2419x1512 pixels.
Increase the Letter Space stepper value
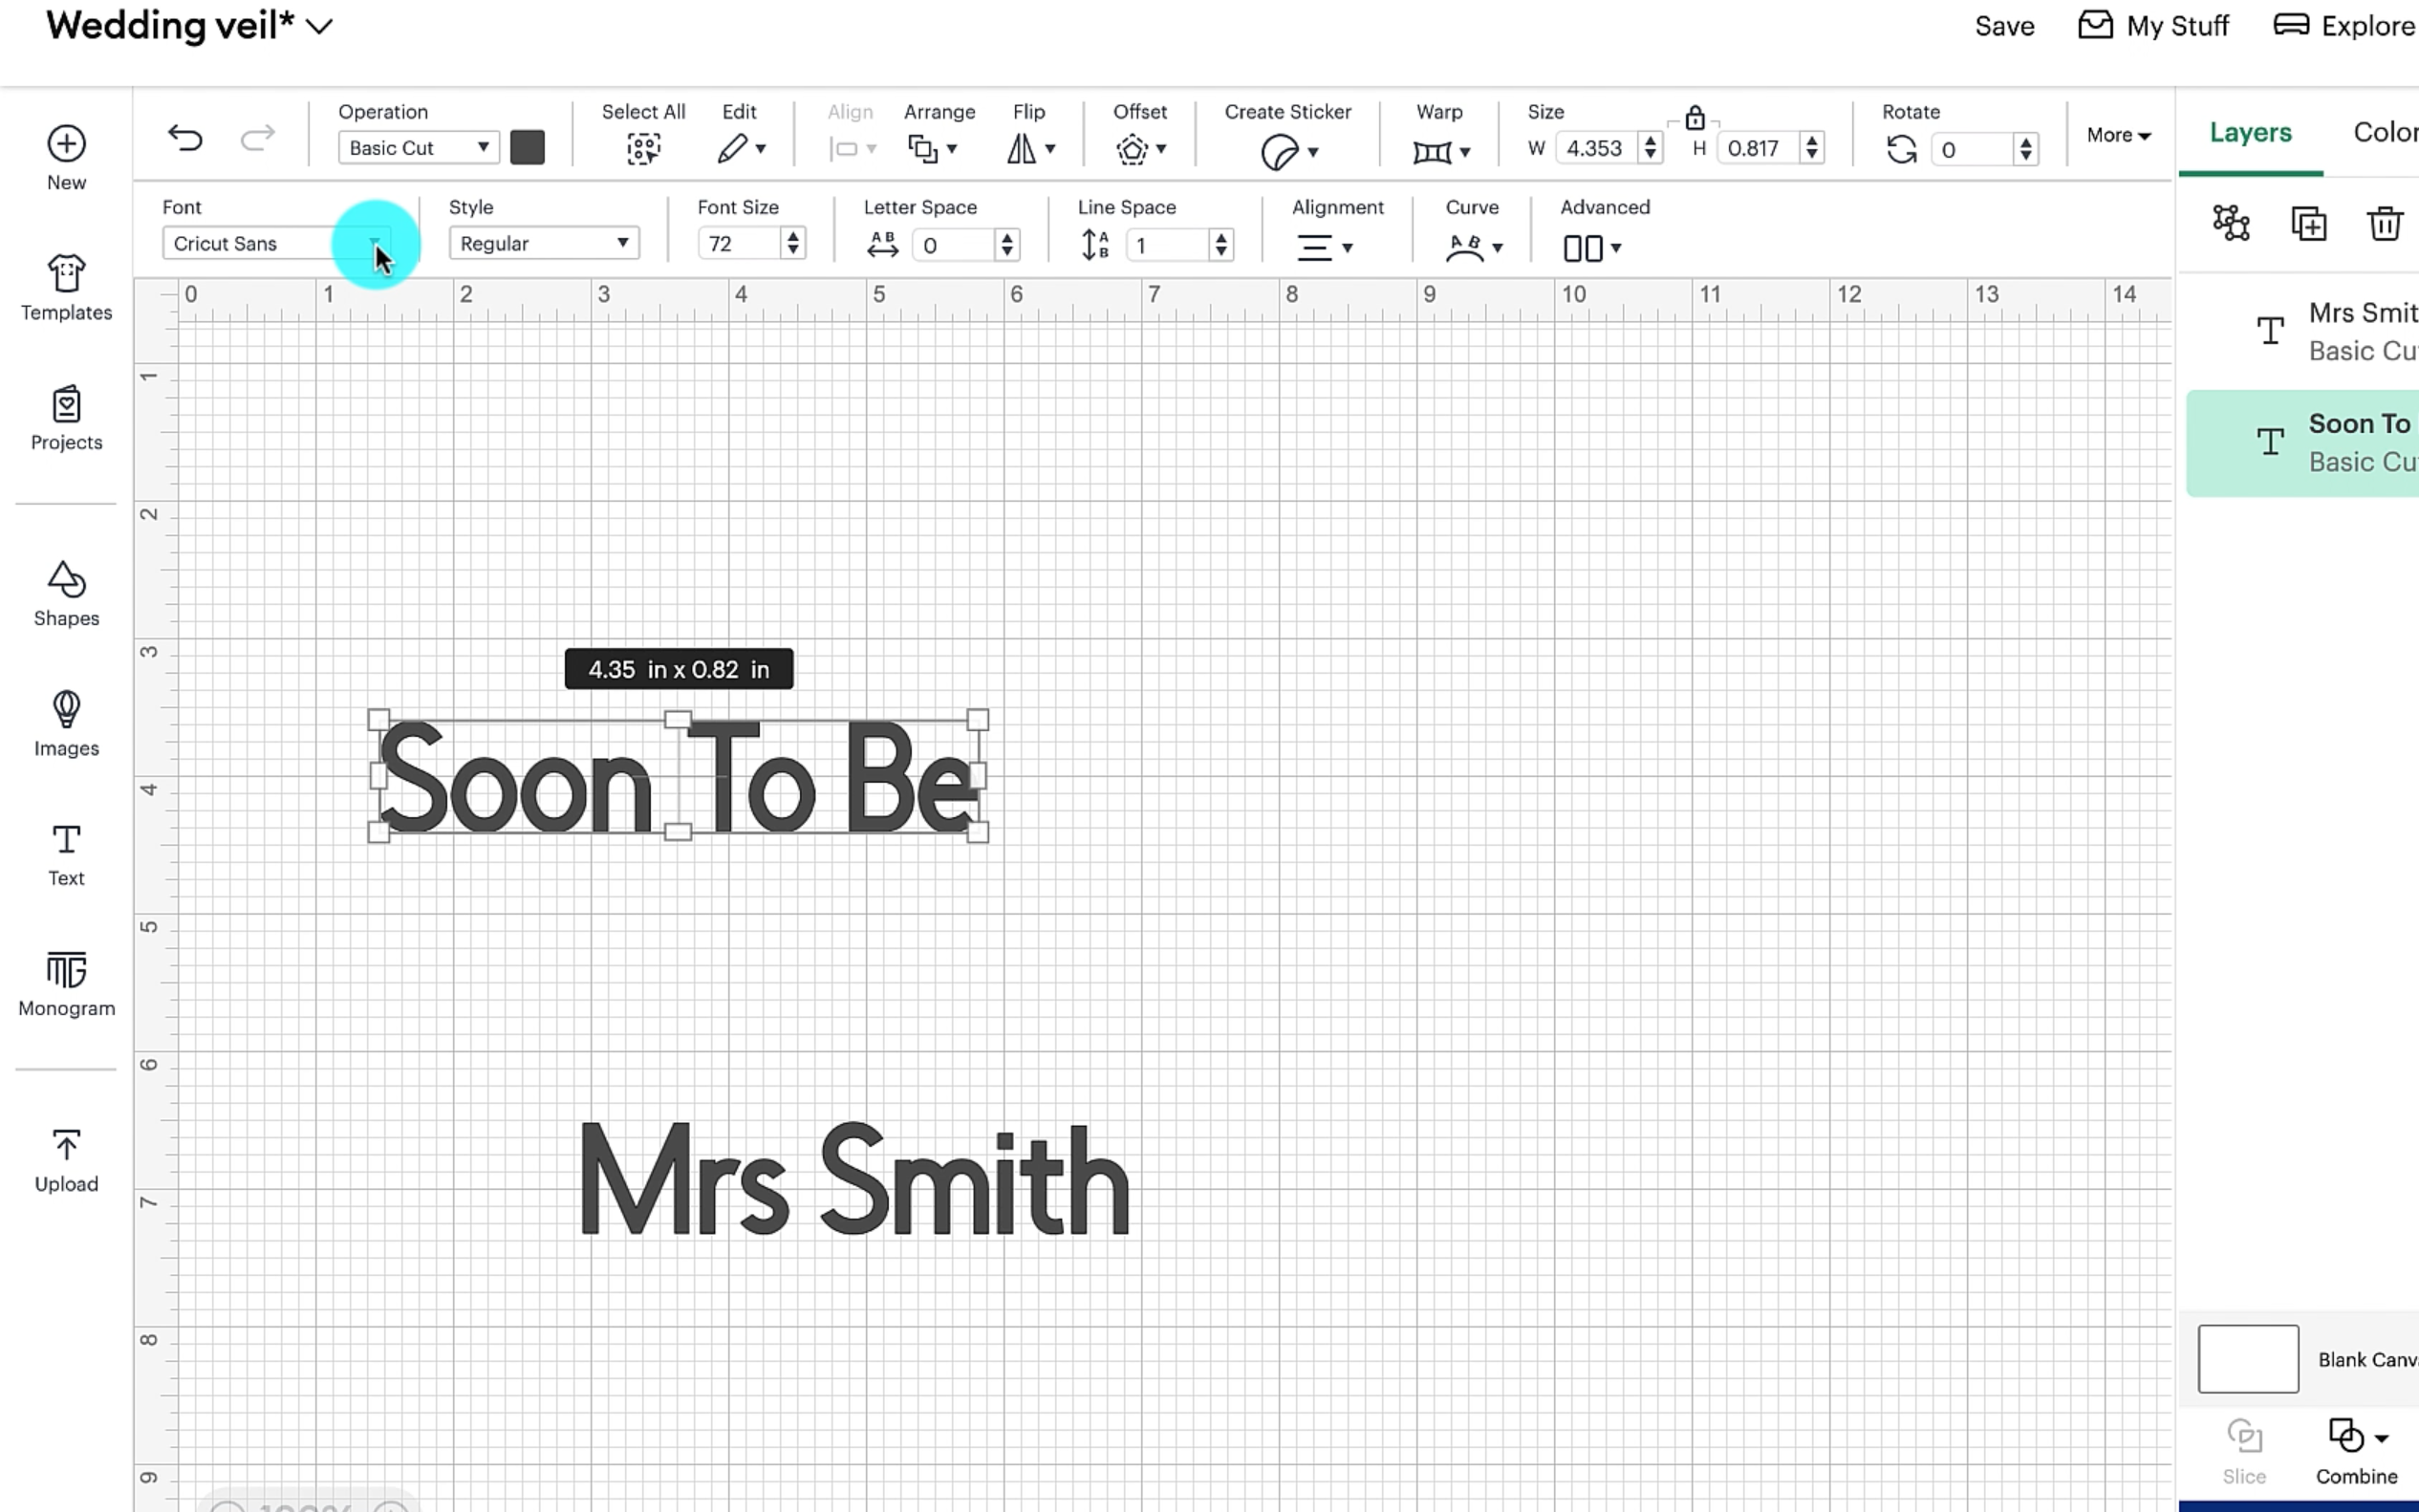pyautogui.click(x=1007, y=238)
